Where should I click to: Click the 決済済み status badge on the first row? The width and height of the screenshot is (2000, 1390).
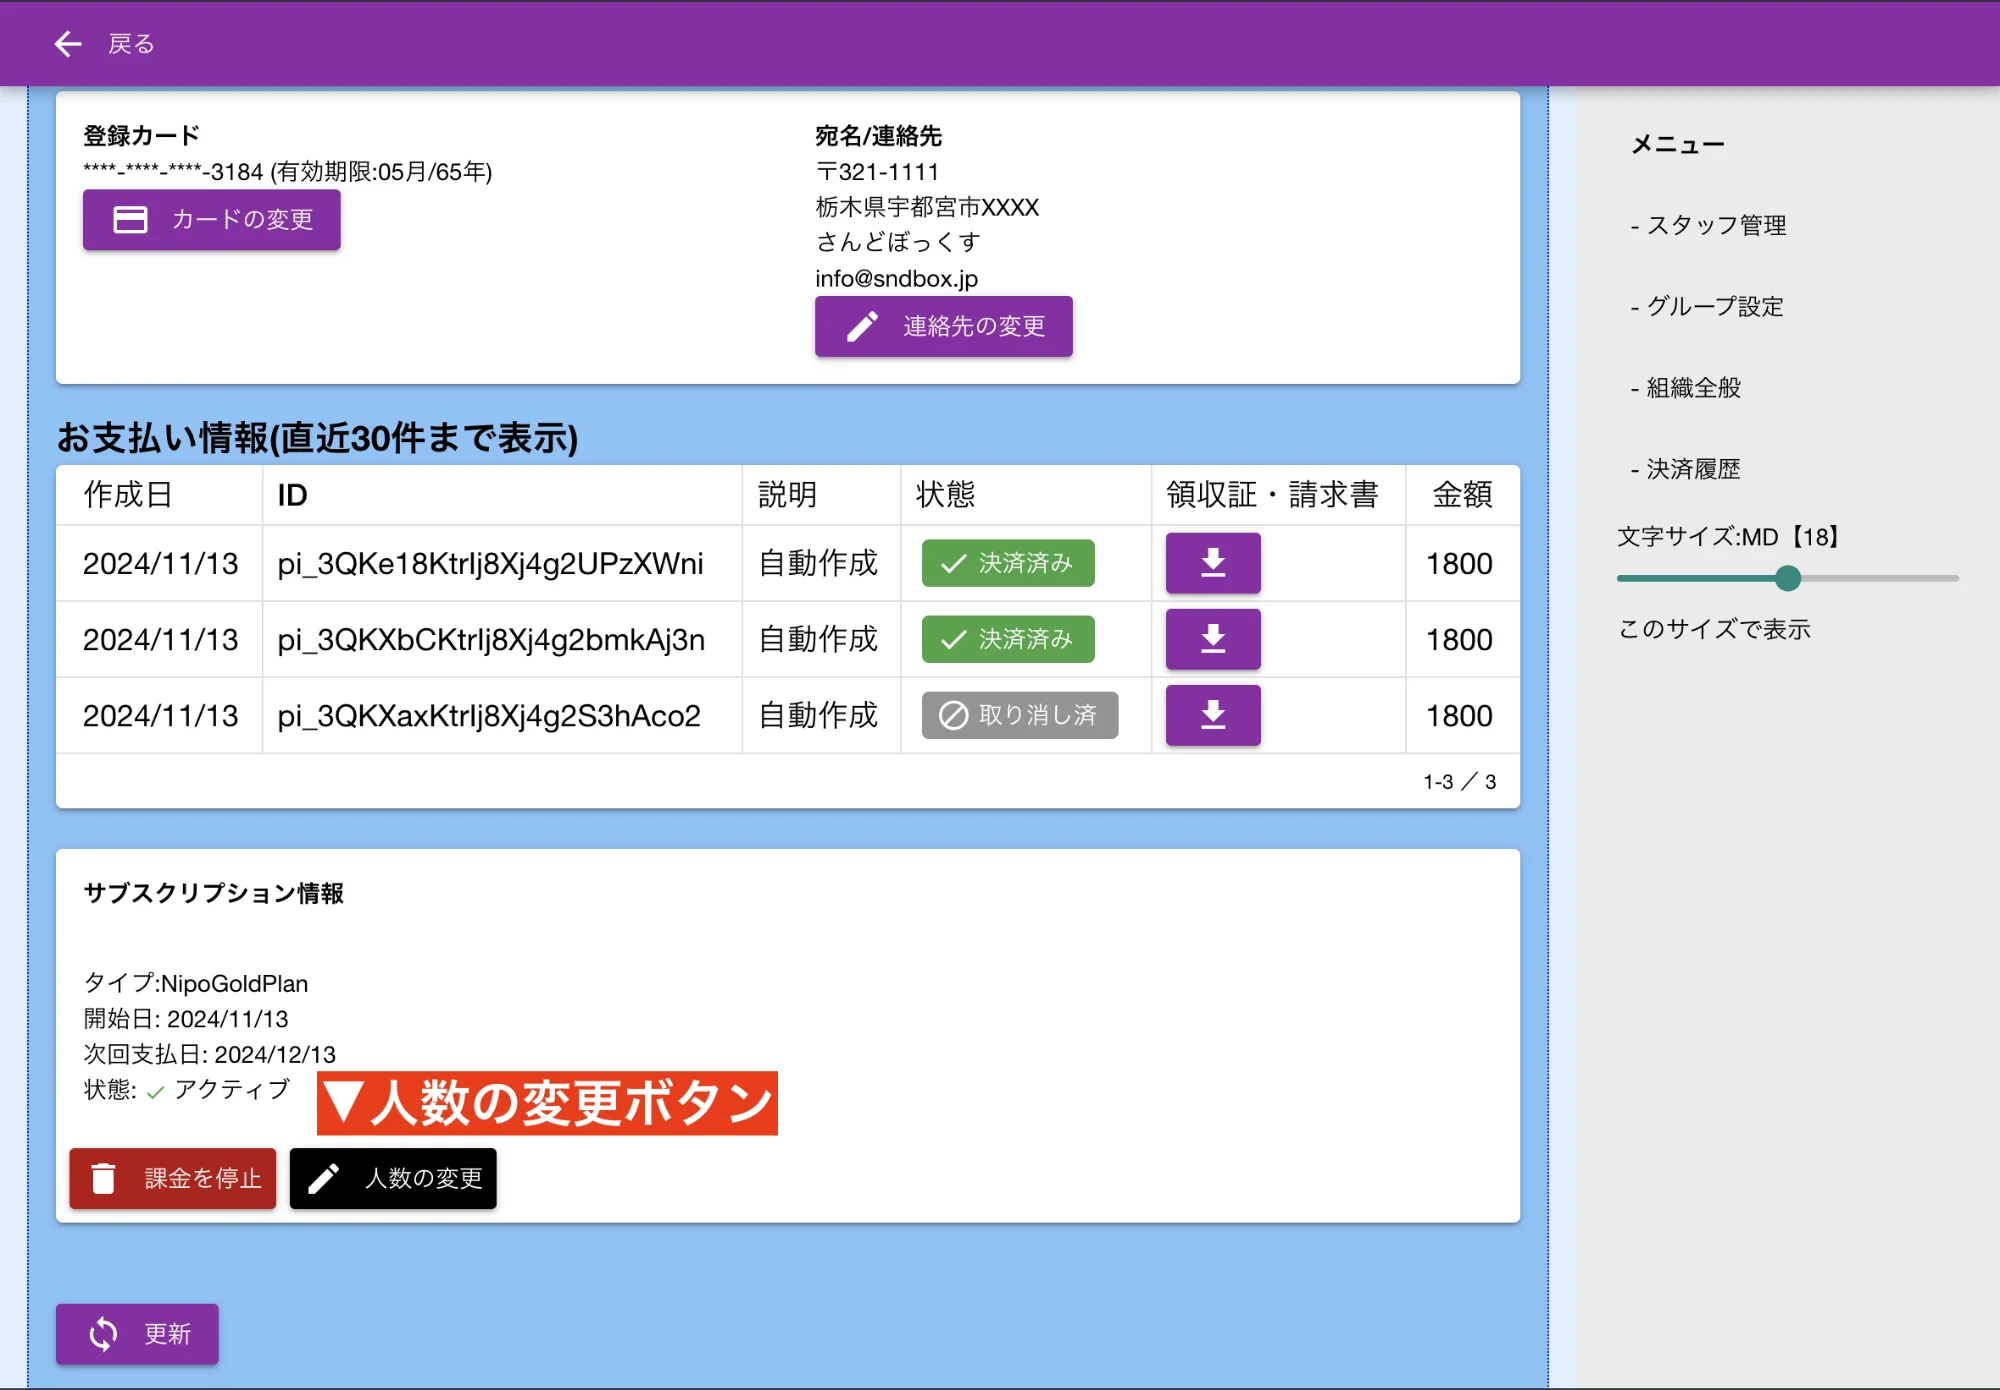(x=1006, y=563)
